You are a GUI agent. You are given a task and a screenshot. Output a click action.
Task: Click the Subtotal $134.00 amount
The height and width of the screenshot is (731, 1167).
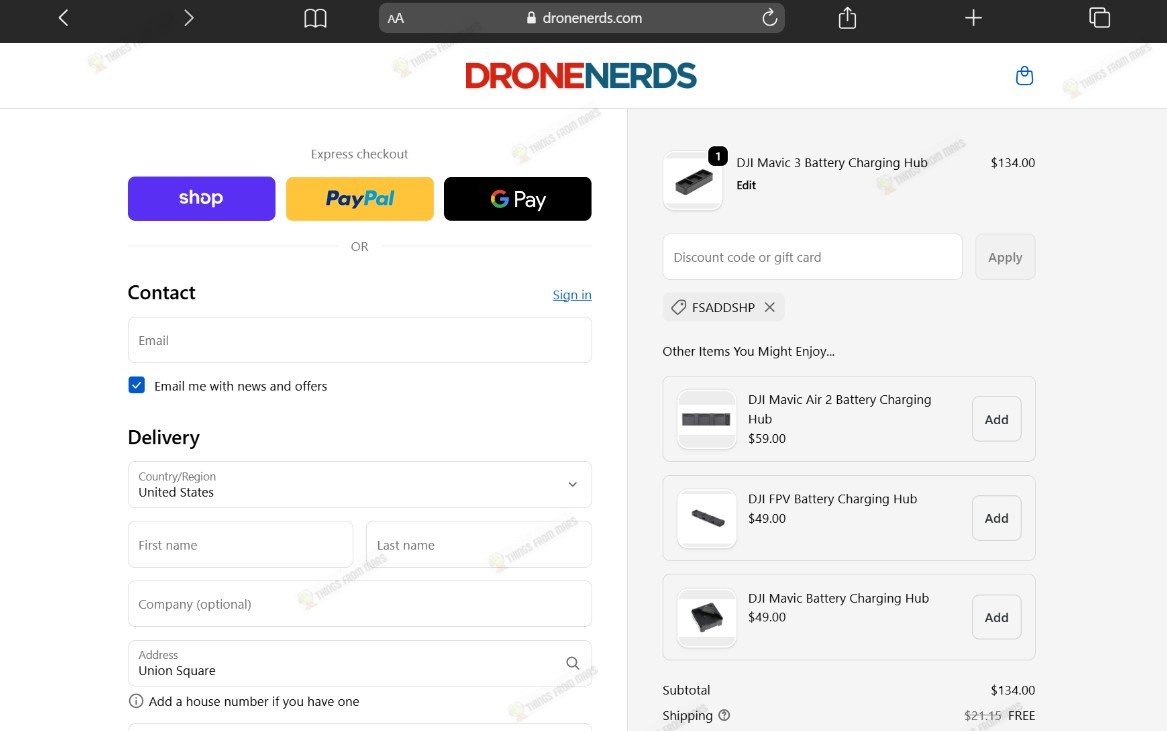(1012, 690)
